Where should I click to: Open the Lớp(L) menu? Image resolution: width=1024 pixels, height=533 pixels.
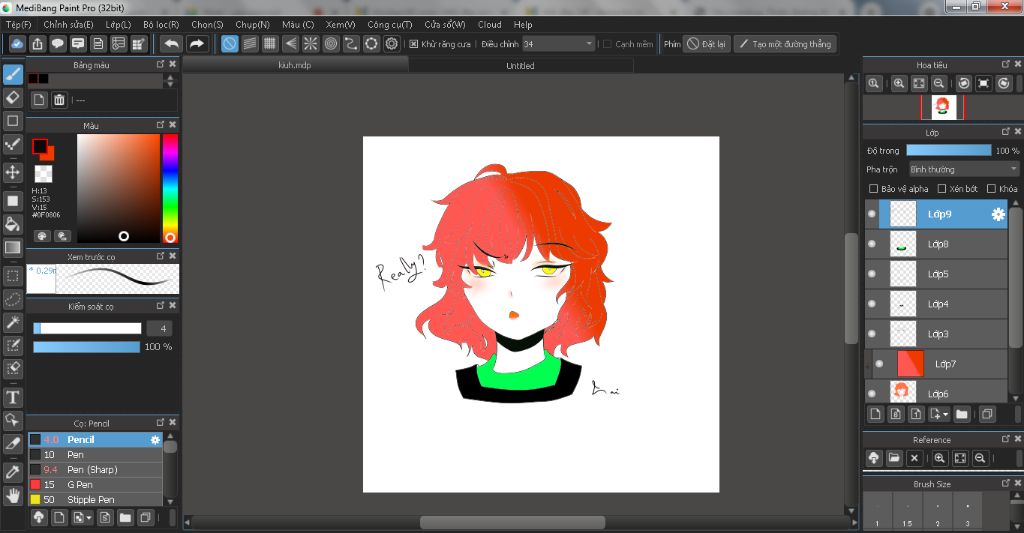[118, 24]
